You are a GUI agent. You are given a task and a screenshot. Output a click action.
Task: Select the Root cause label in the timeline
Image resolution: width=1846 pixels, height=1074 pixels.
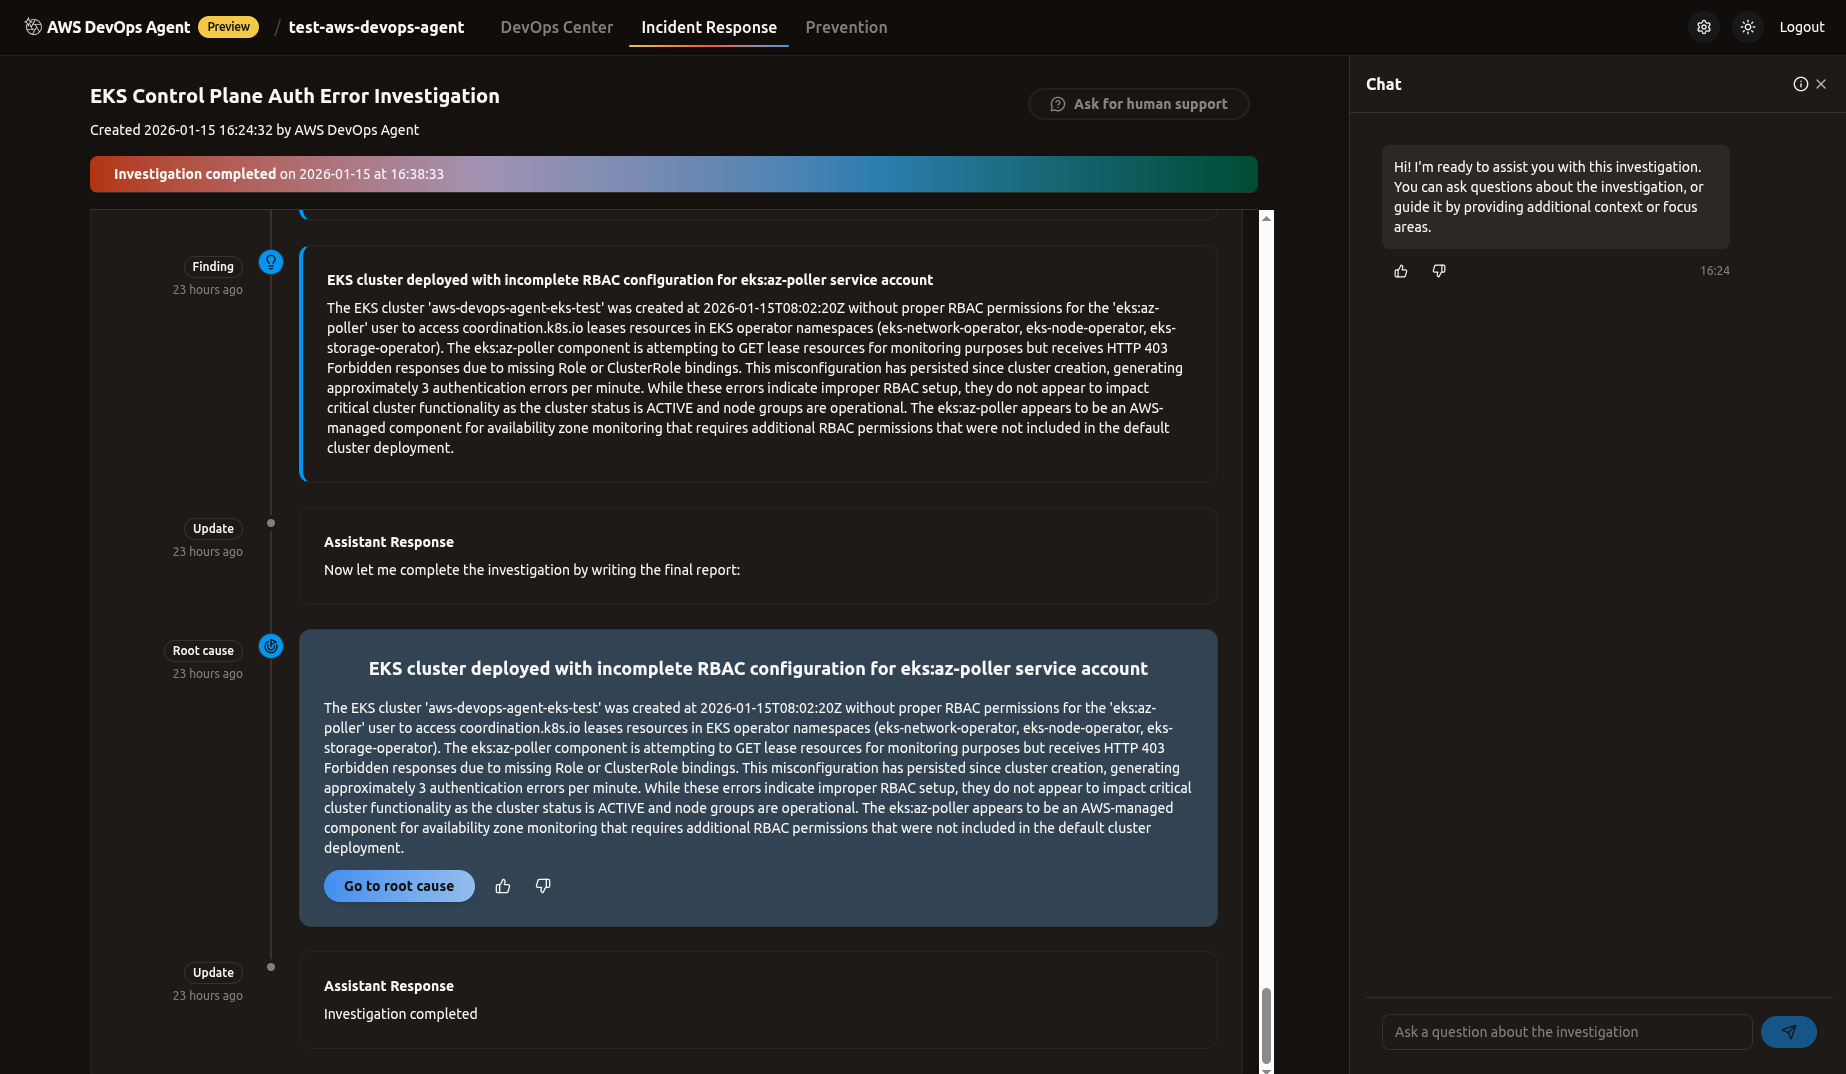[203, 651]
